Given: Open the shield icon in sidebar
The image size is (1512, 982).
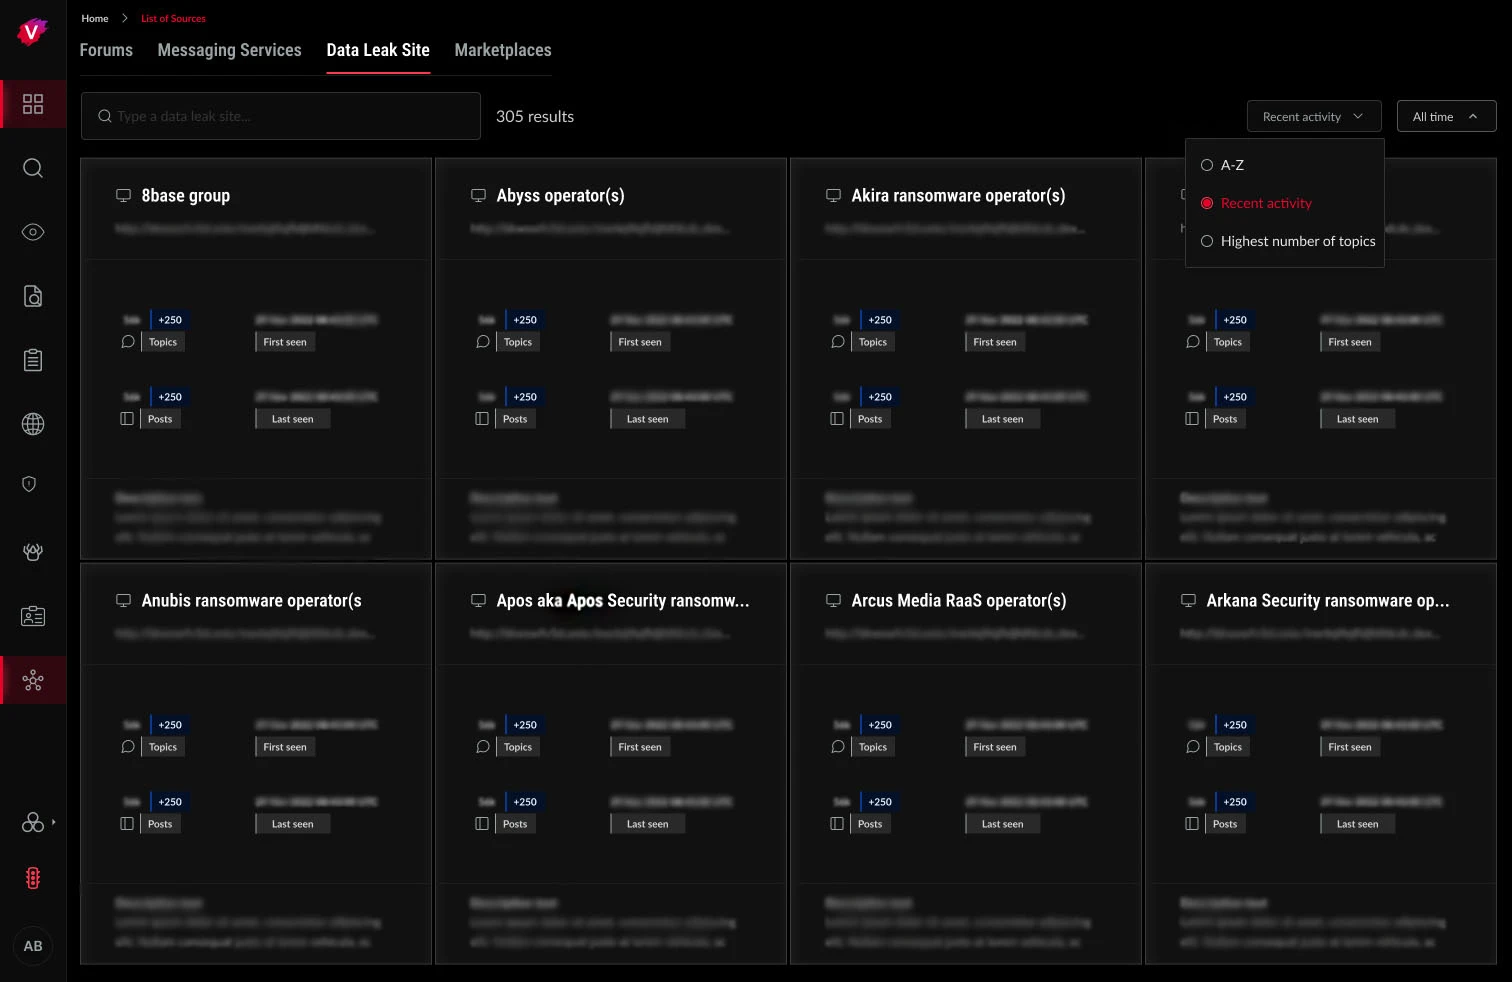Looking at the screenshot, I should [x=29, y=484].
